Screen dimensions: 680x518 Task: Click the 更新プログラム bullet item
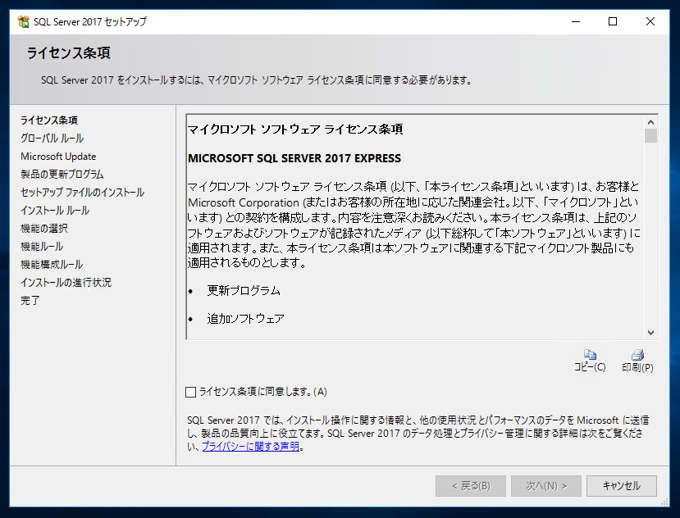[244, 291]
